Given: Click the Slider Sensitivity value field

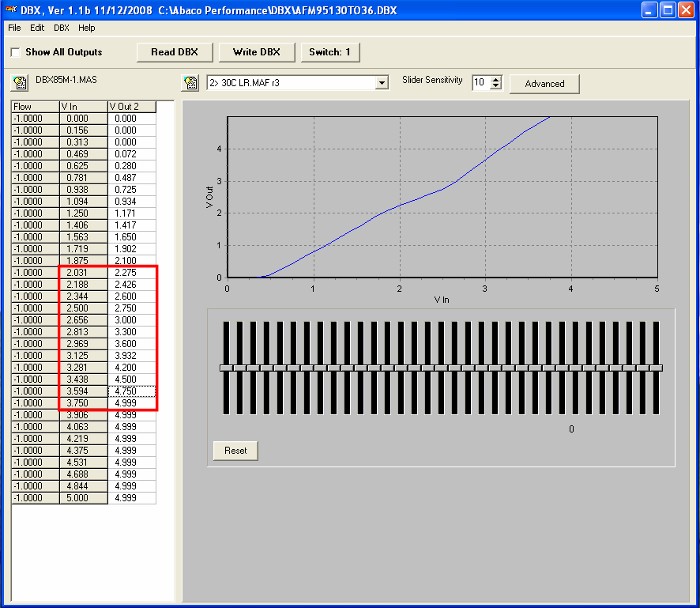Looking at the screenshot, I should pos(480,83).
